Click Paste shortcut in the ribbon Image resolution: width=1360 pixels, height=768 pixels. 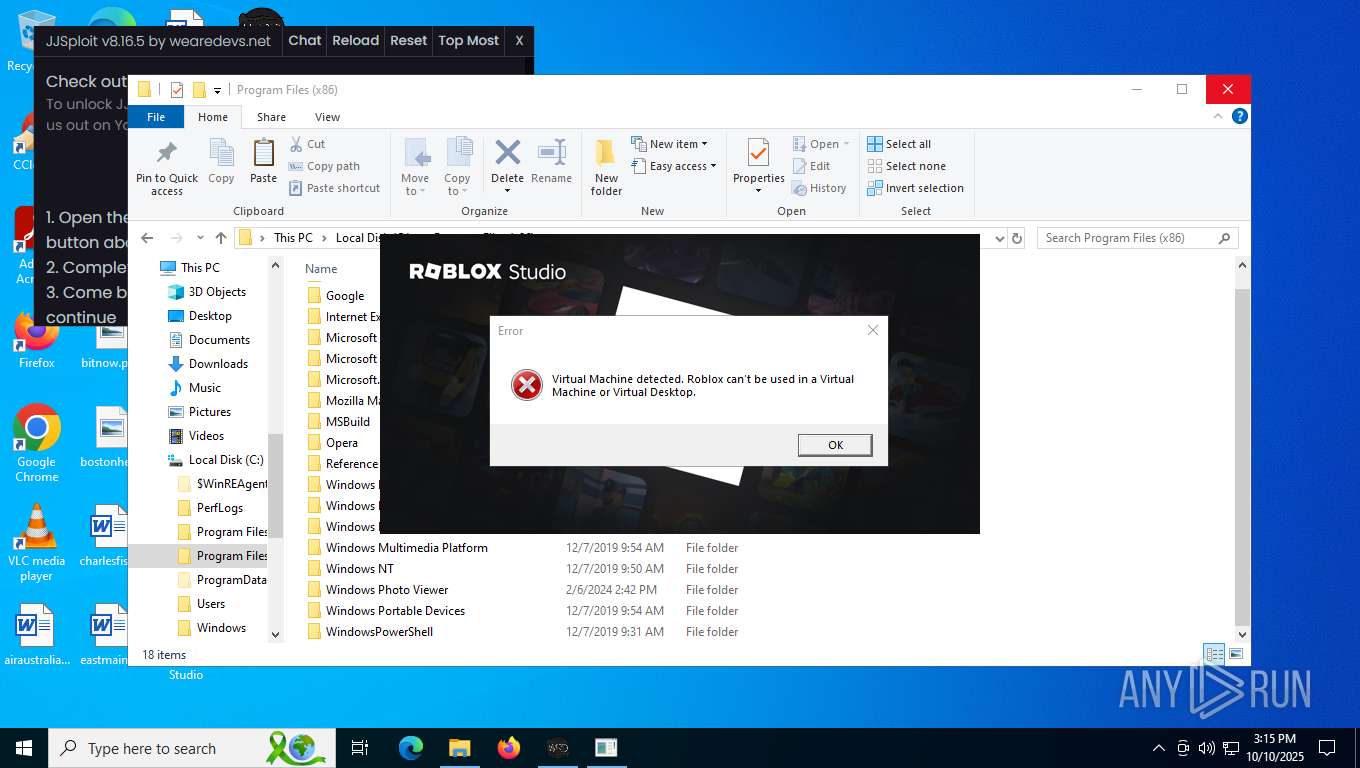(x=334, y=188)
